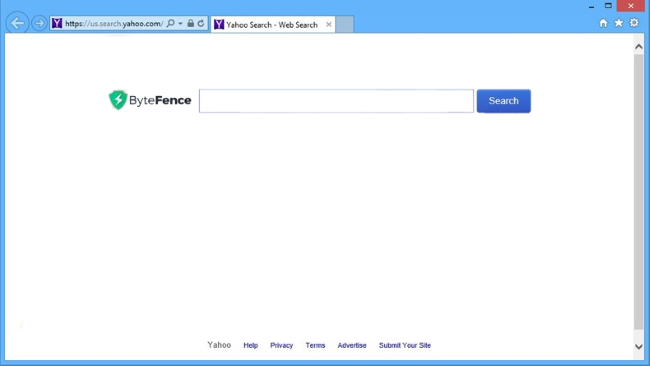Open the Advertise footer link
This screenshot has height=366, width=650.
(352, 345)
